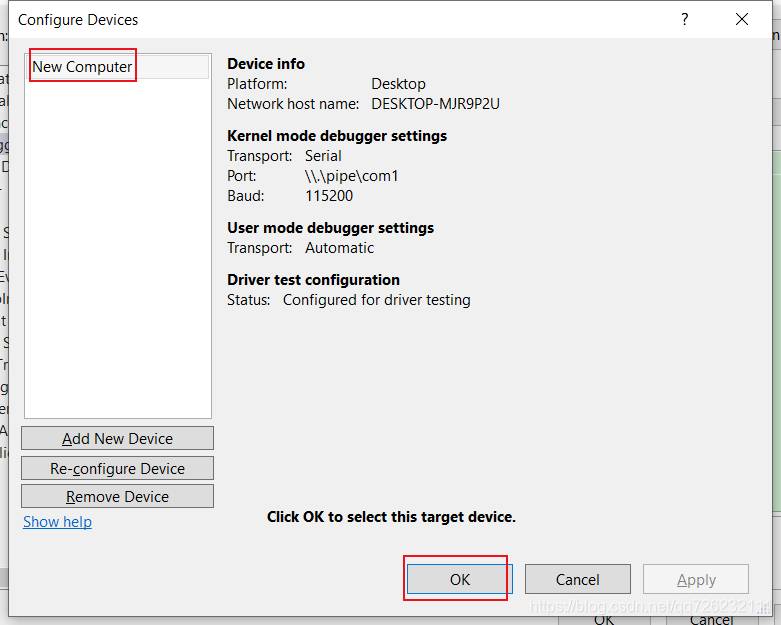Viewport: 781px width, 625px height.
Task: Close the Configure Devices dialog
Action: (742, 19)
